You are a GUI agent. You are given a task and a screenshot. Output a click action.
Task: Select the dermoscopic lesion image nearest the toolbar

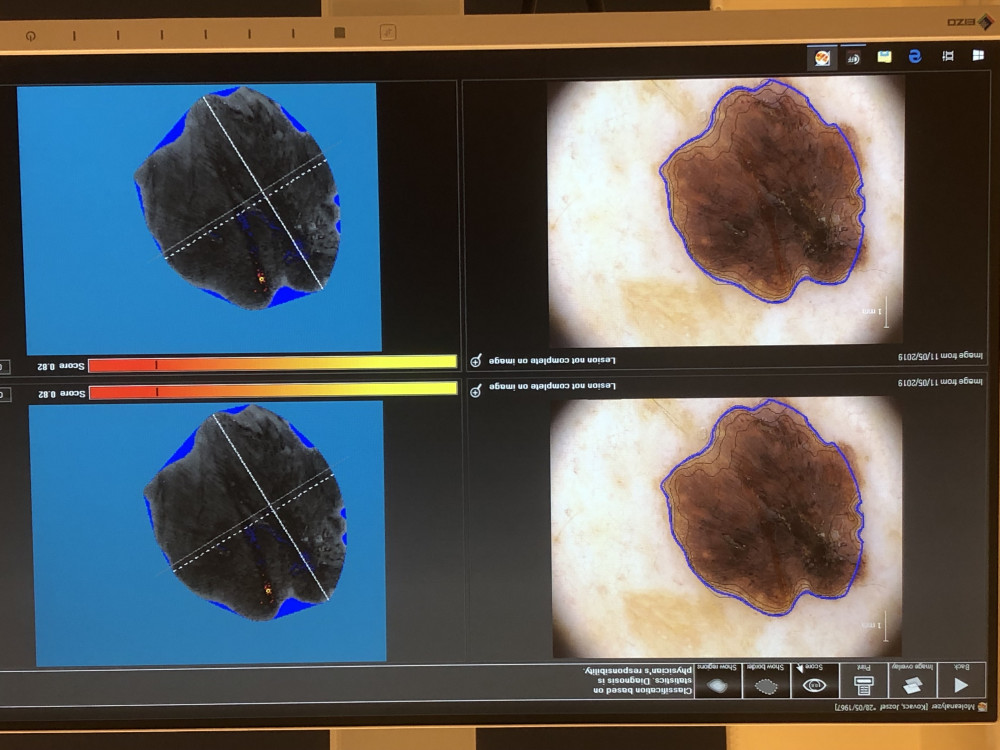726,527
